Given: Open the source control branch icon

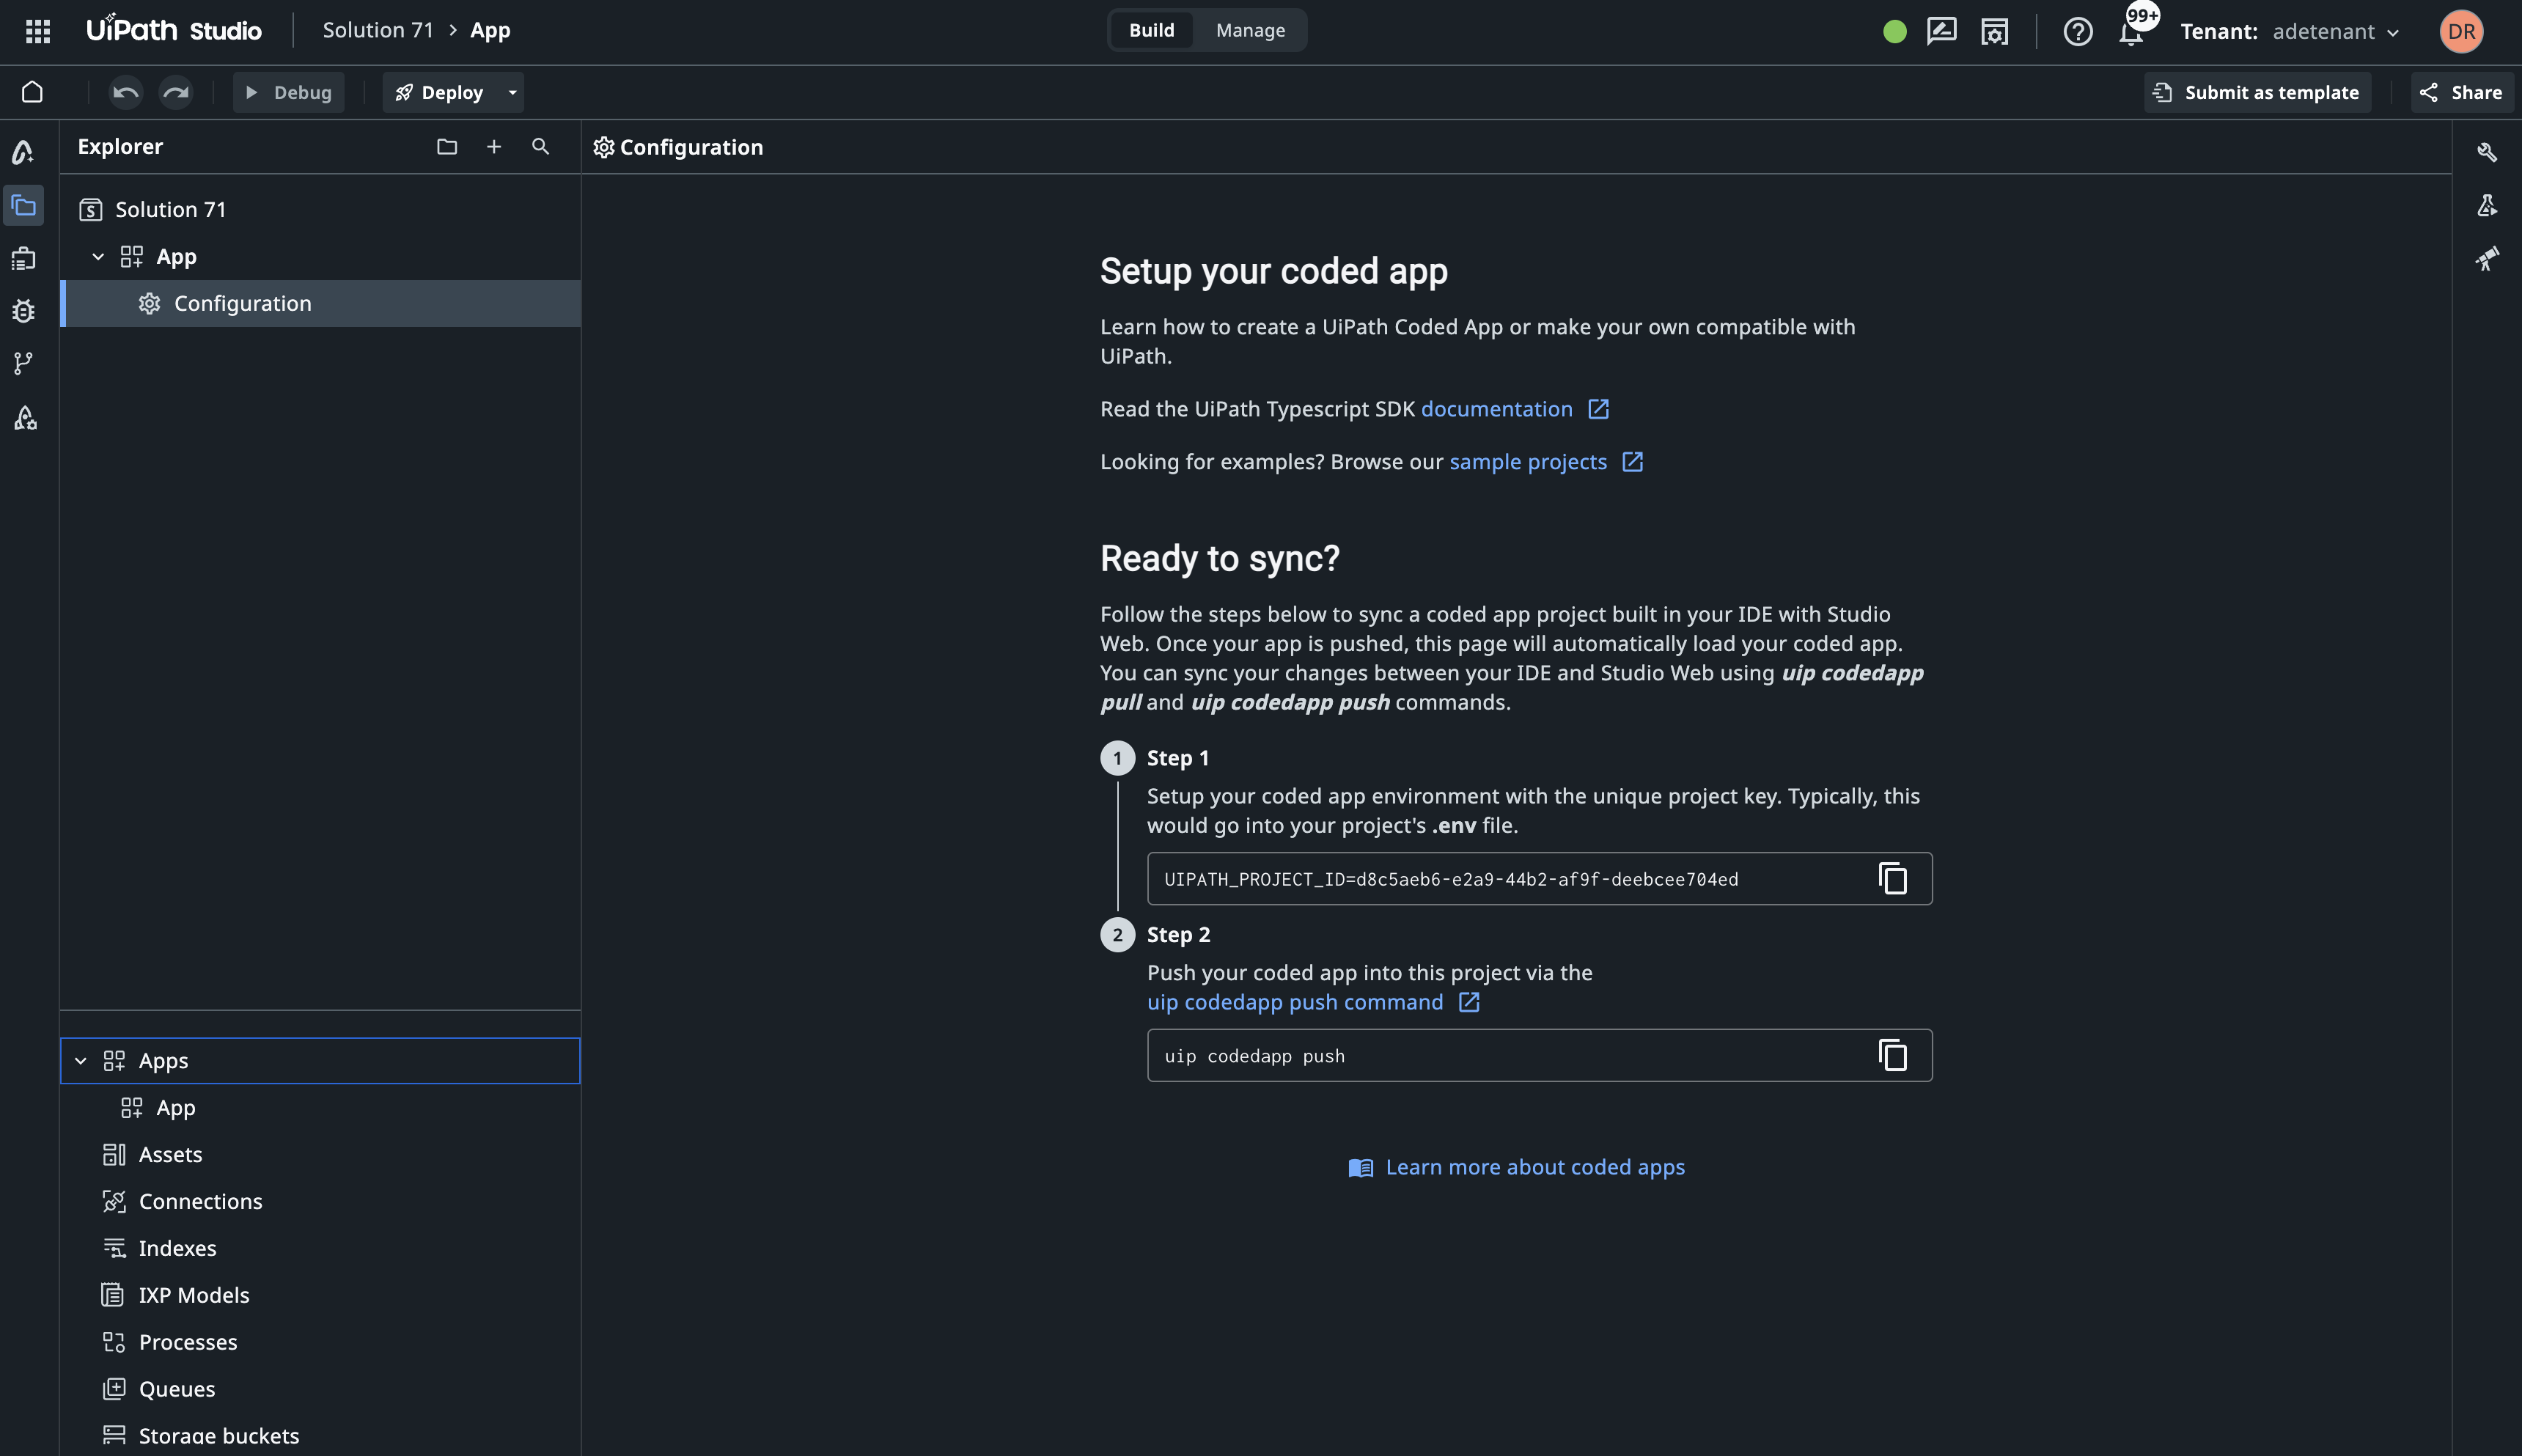Looking at the screenshot, I should tap(23, 364).
